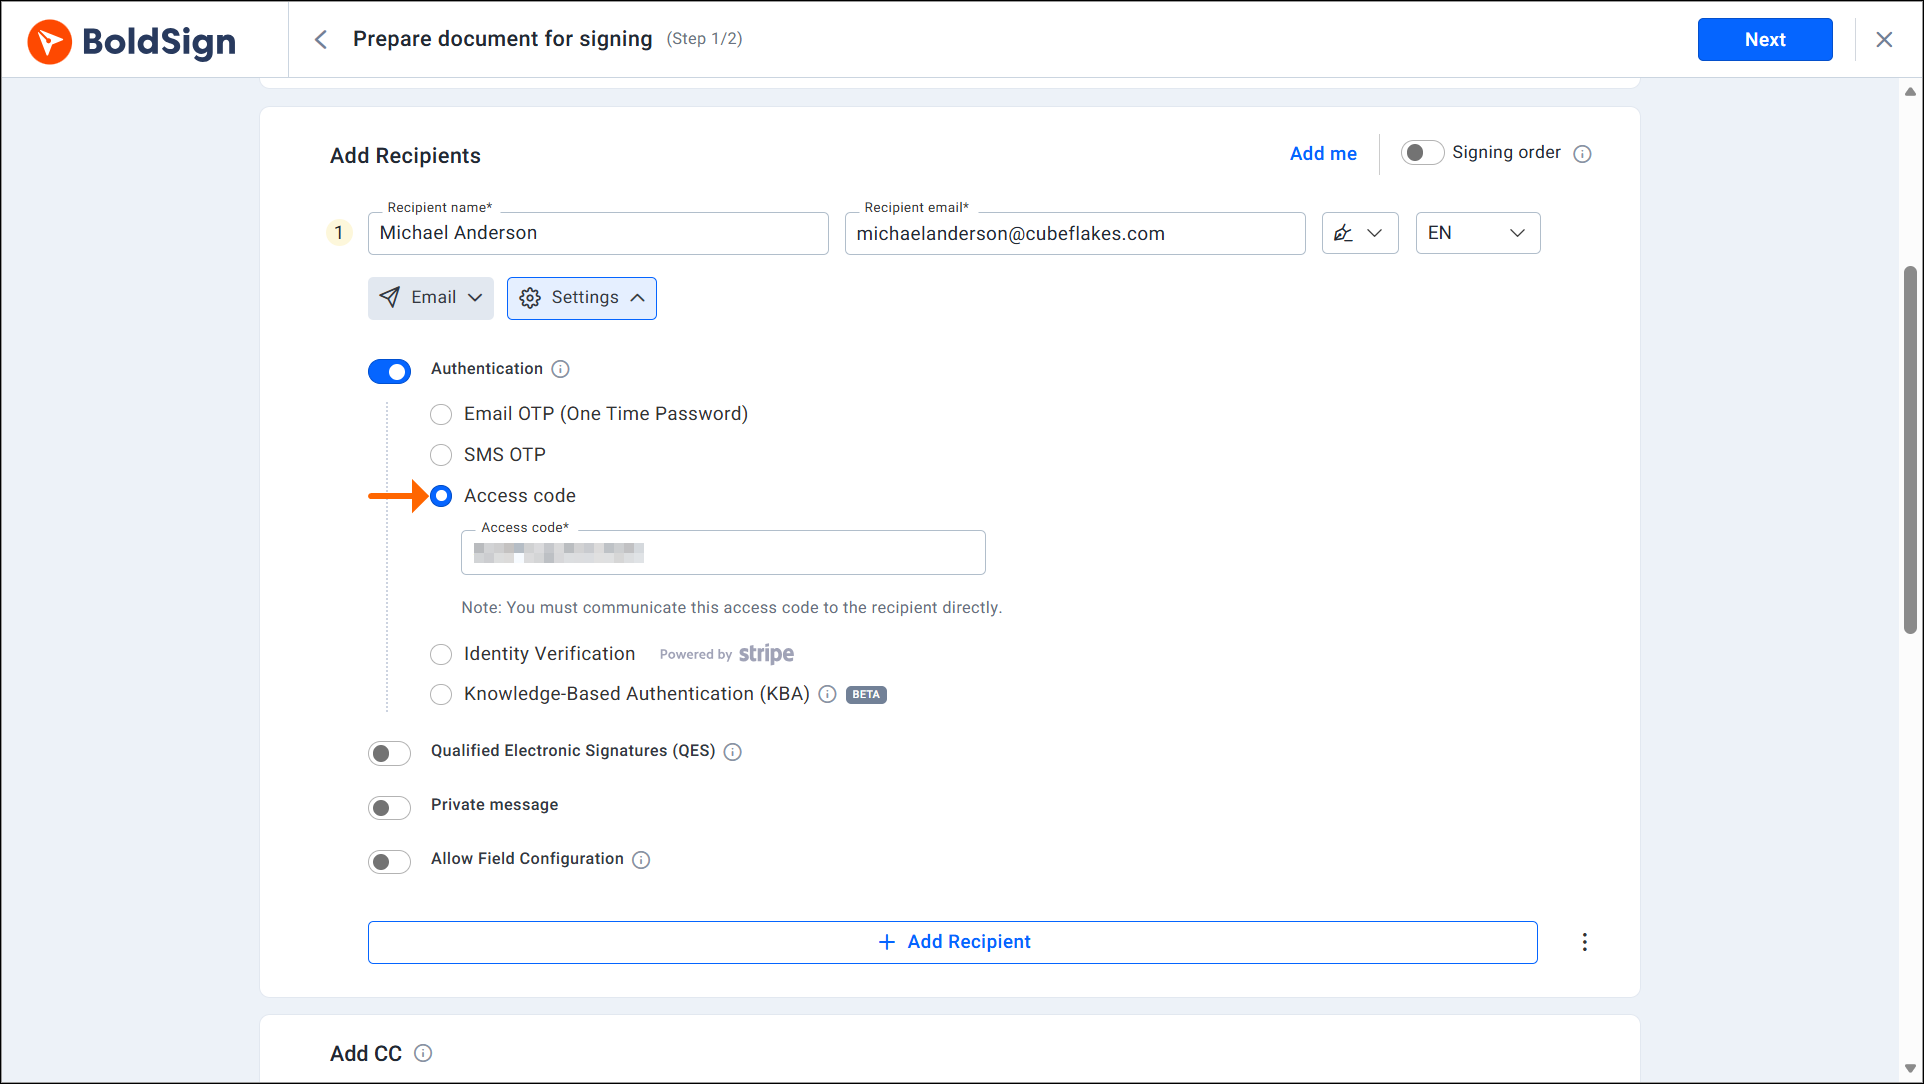Select SMS OTP radio option
This screenshot has width=1924, height=1084.
click(x=441, y=455)
